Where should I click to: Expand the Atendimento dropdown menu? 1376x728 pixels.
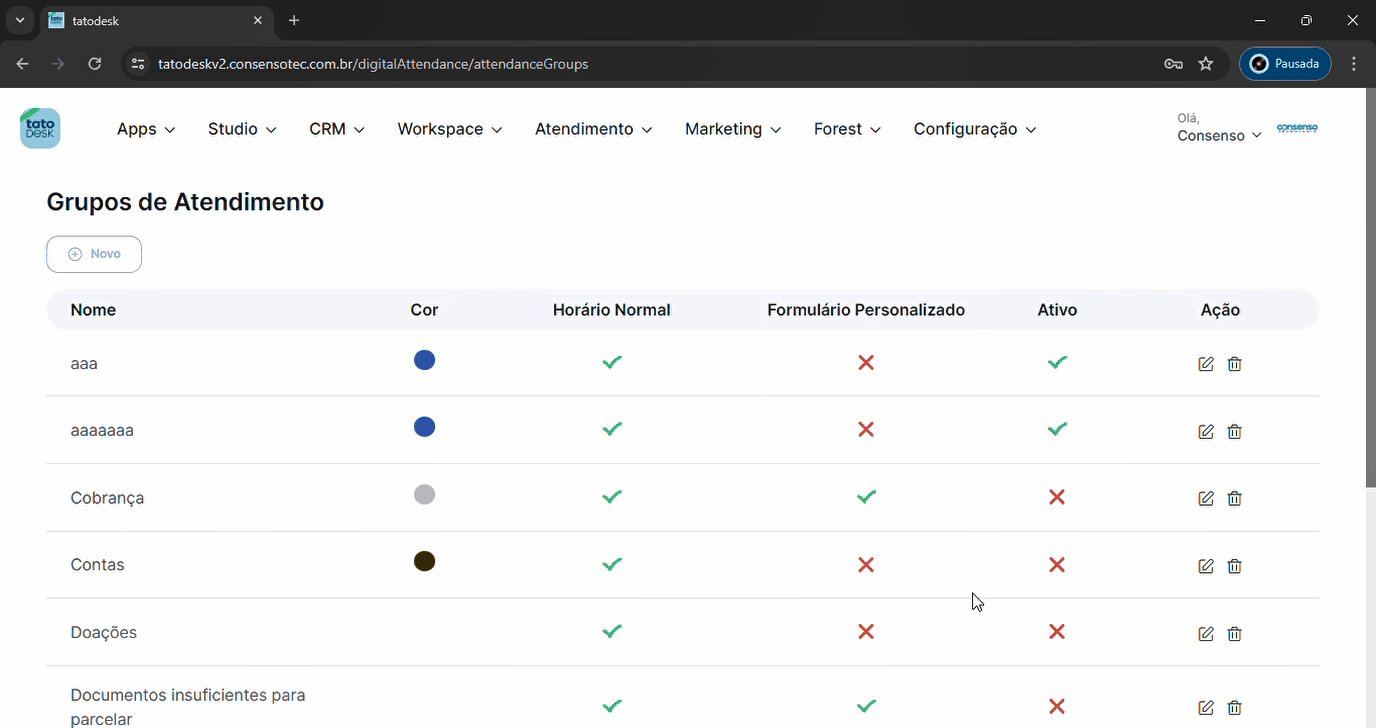tap(593, 129)
